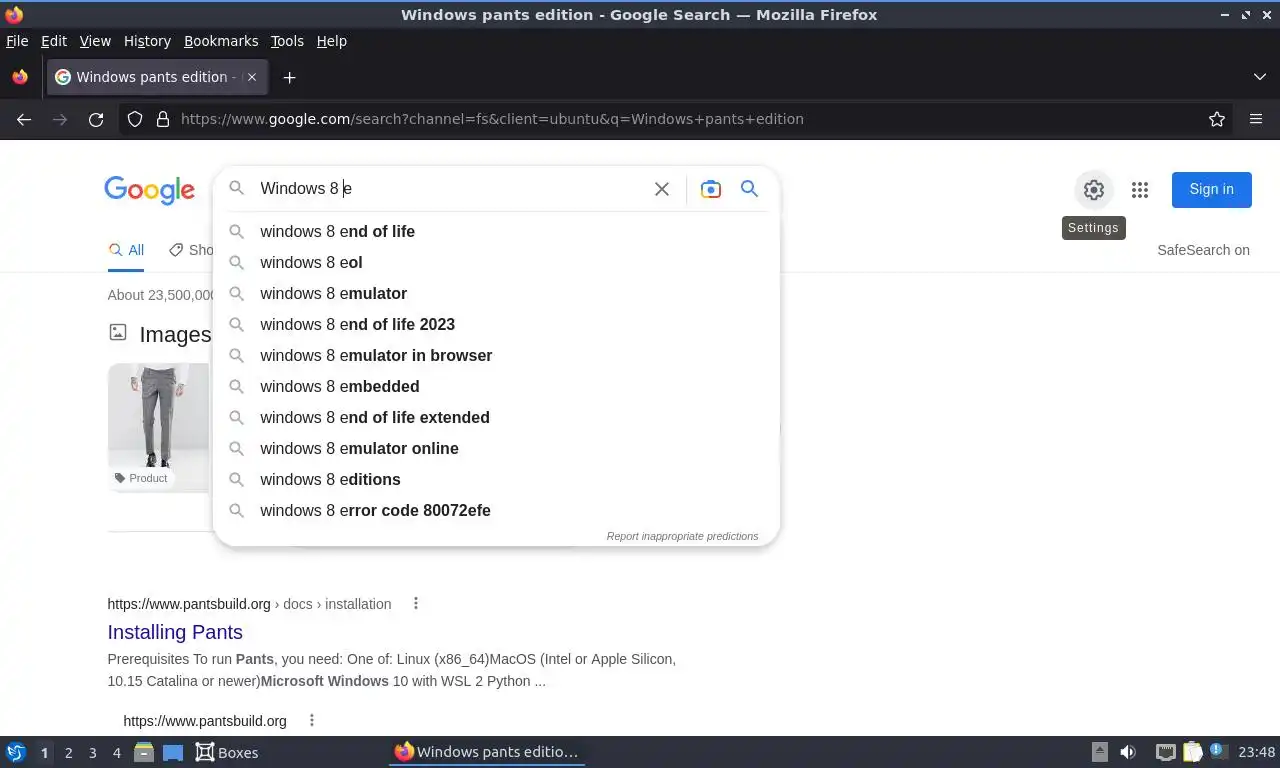Select the All results tab

click(126, 250)
